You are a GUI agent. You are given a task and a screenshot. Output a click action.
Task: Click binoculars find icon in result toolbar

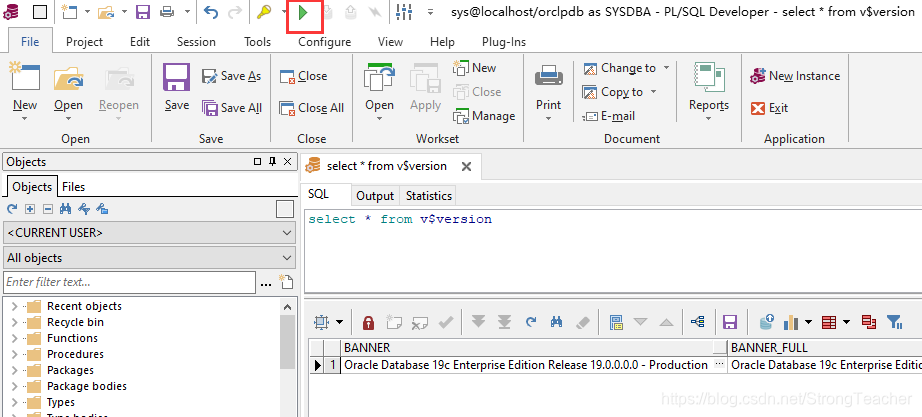point(556,322)
